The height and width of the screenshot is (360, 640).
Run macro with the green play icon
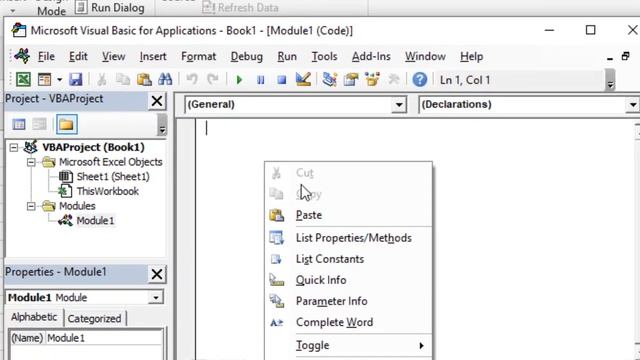pyautogui.click(x=240, y=80)
